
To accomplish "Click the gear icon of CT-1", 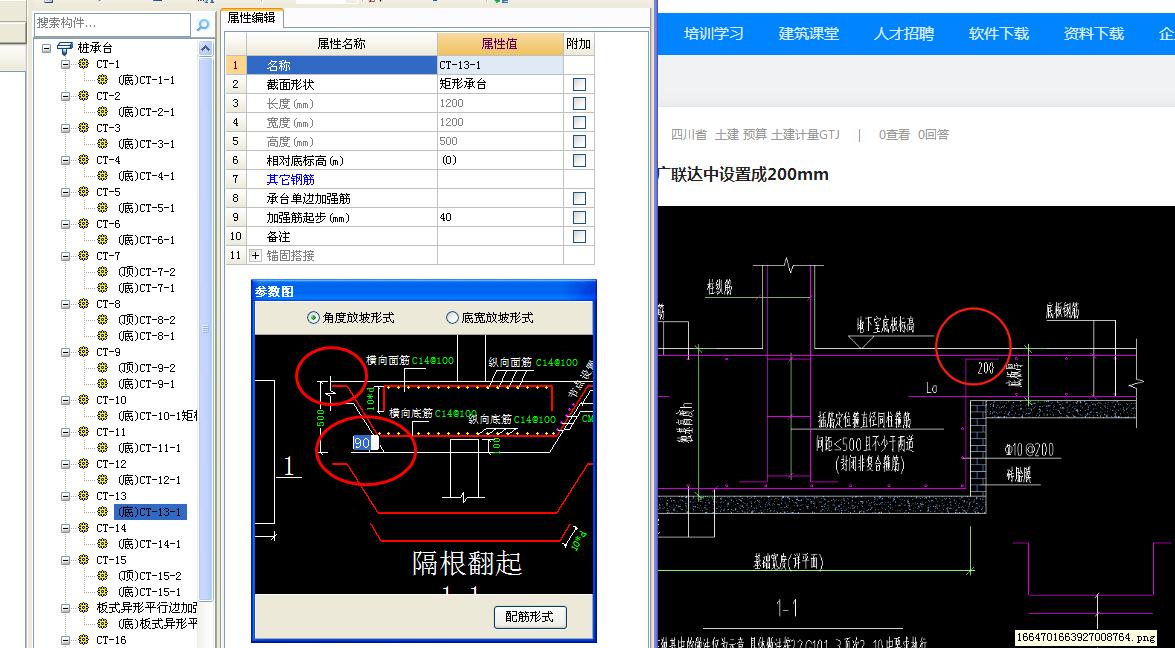I will 84,64.
